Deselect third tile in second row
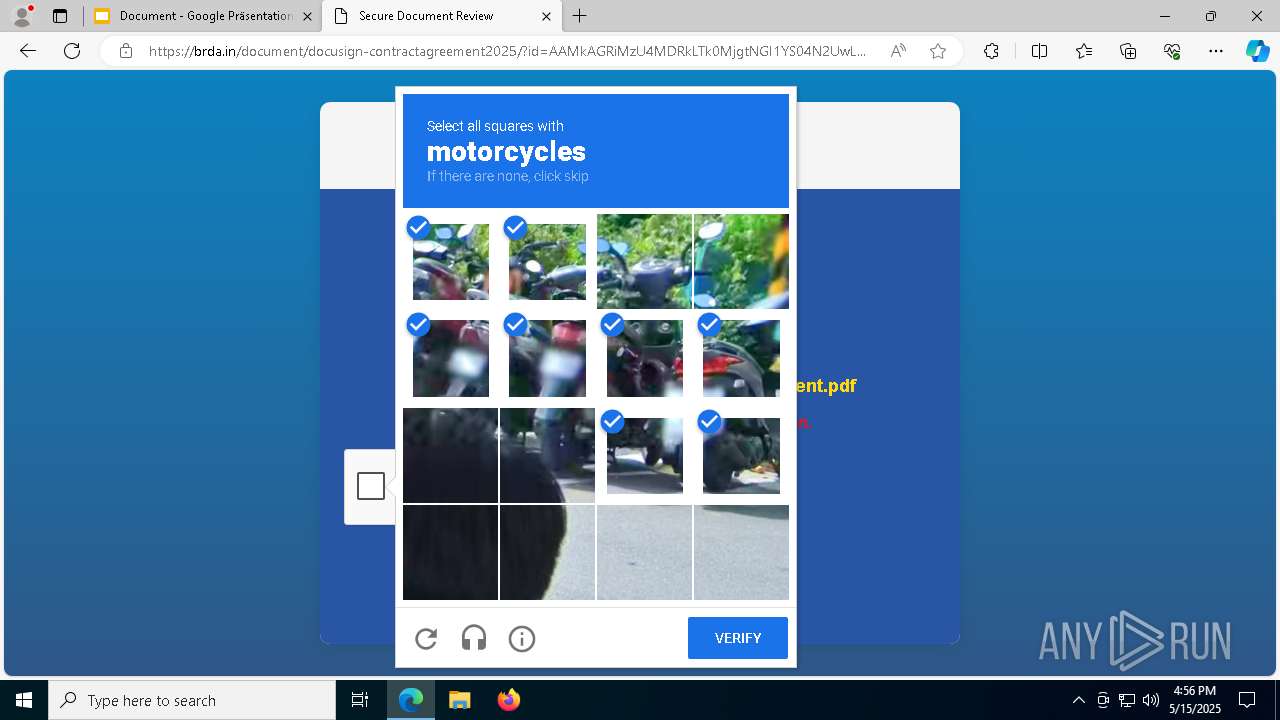The width and height of the screenshot is (1280, 720). [x=644, y=358]
